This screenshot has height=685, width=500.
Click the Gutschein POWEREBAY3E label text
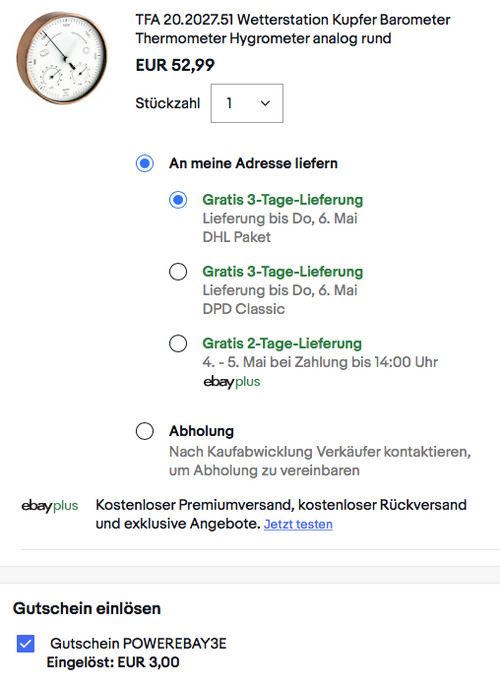click(x=138, y=643)
